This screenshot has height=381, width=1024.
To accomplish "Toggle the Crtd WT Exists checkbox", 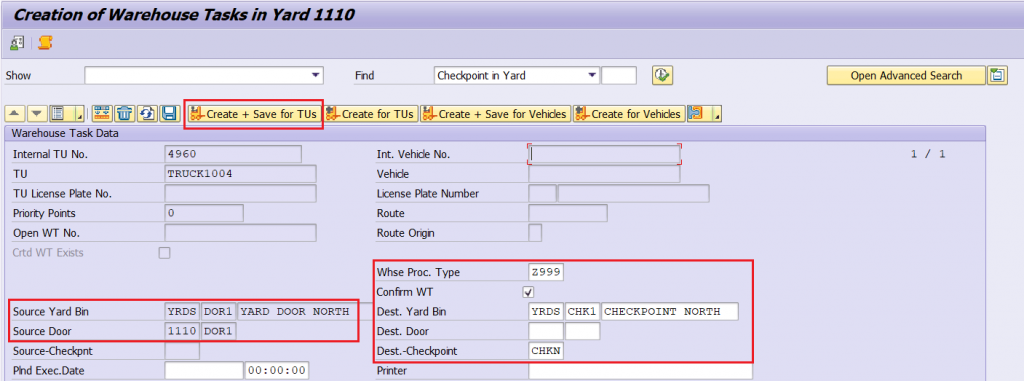I will 165,253.
